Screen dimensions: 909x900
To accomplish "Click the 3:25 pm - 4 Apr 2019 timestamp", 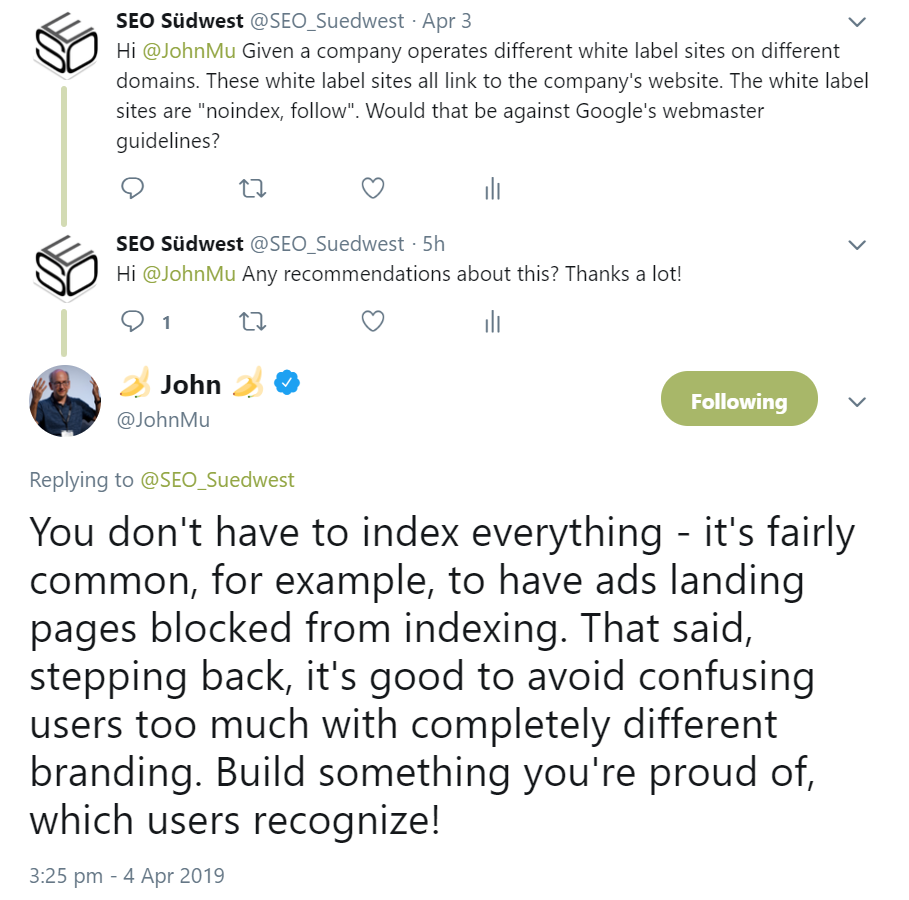I will (127, 876).
